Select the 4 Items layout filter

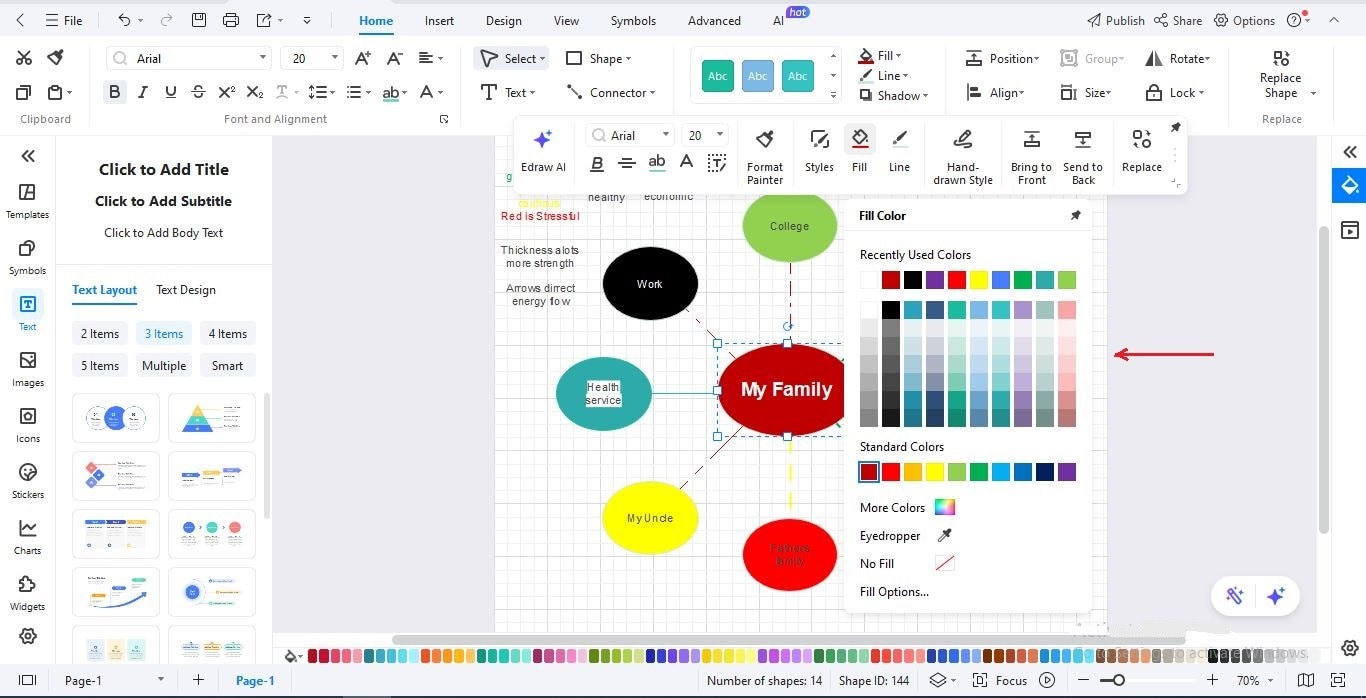pos(227,334)
